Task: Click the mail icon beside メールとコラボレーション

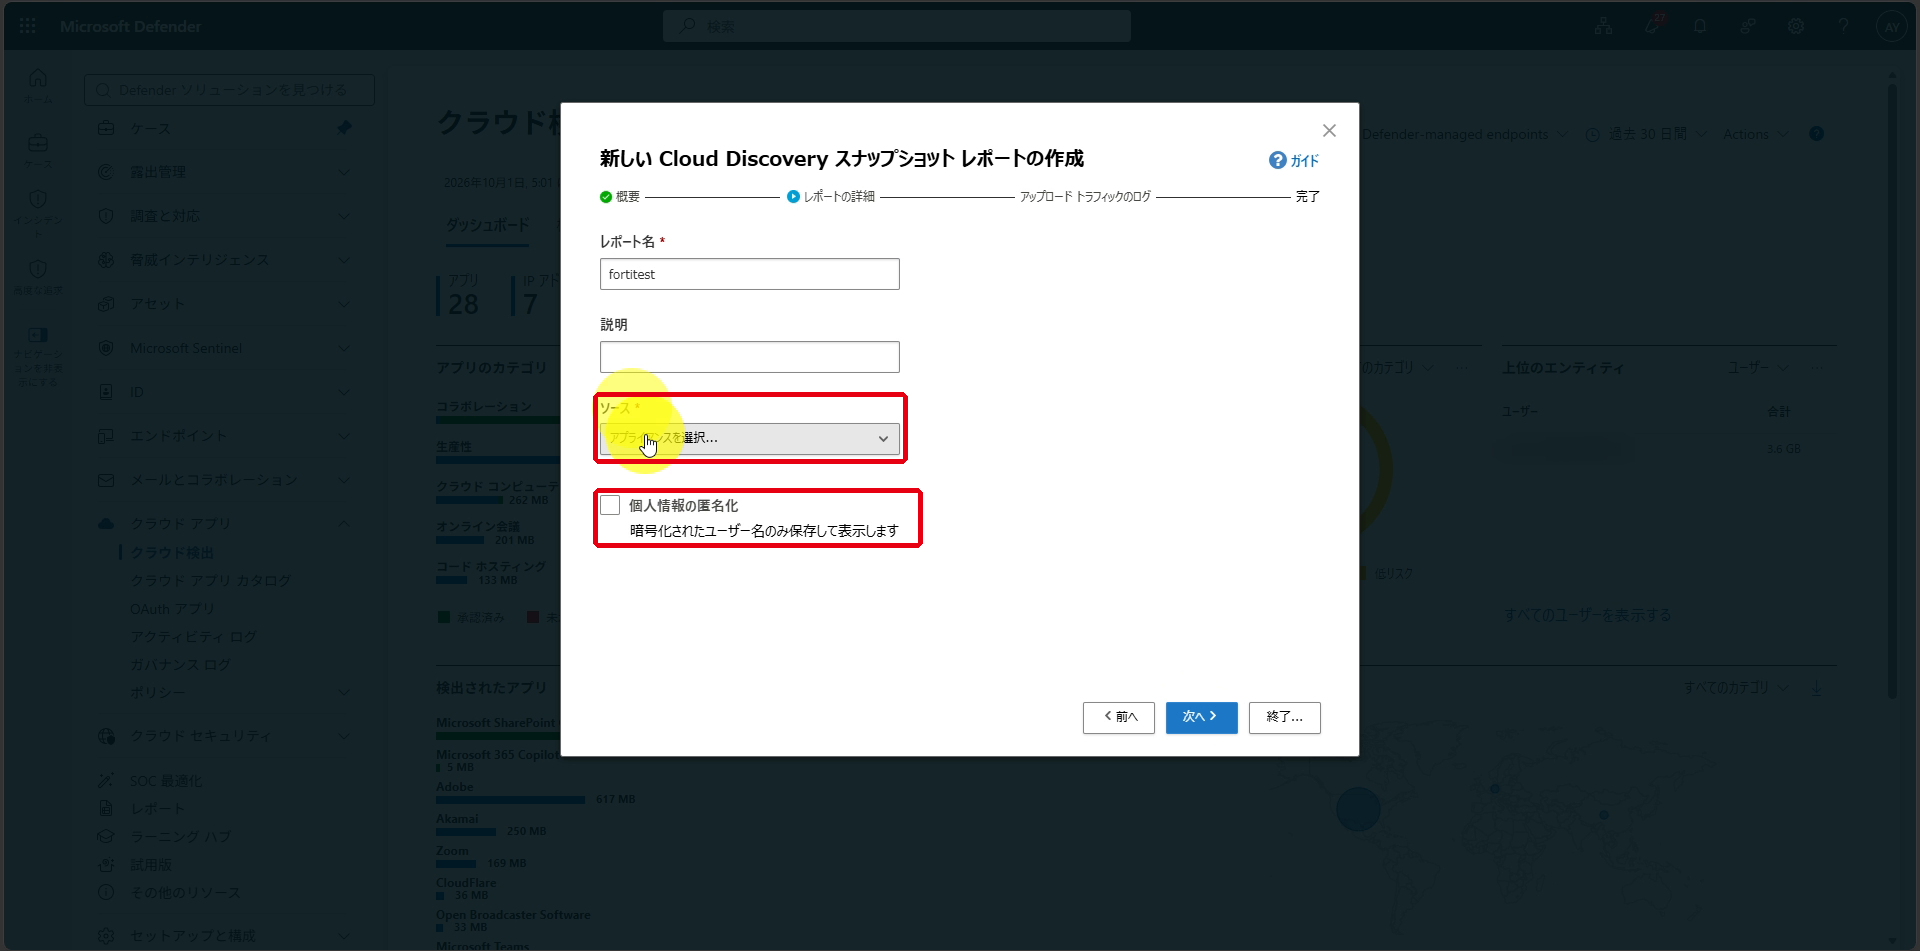Action: click(x=106, y=480)
